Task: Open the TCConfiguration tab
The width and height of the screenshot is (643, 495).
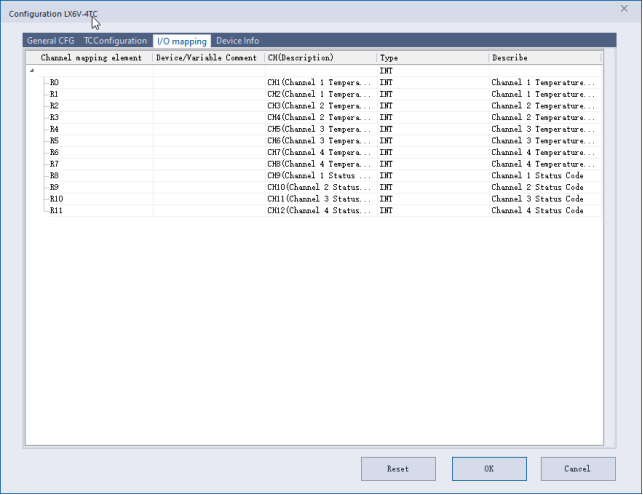Action: click(x=115, y=41)
